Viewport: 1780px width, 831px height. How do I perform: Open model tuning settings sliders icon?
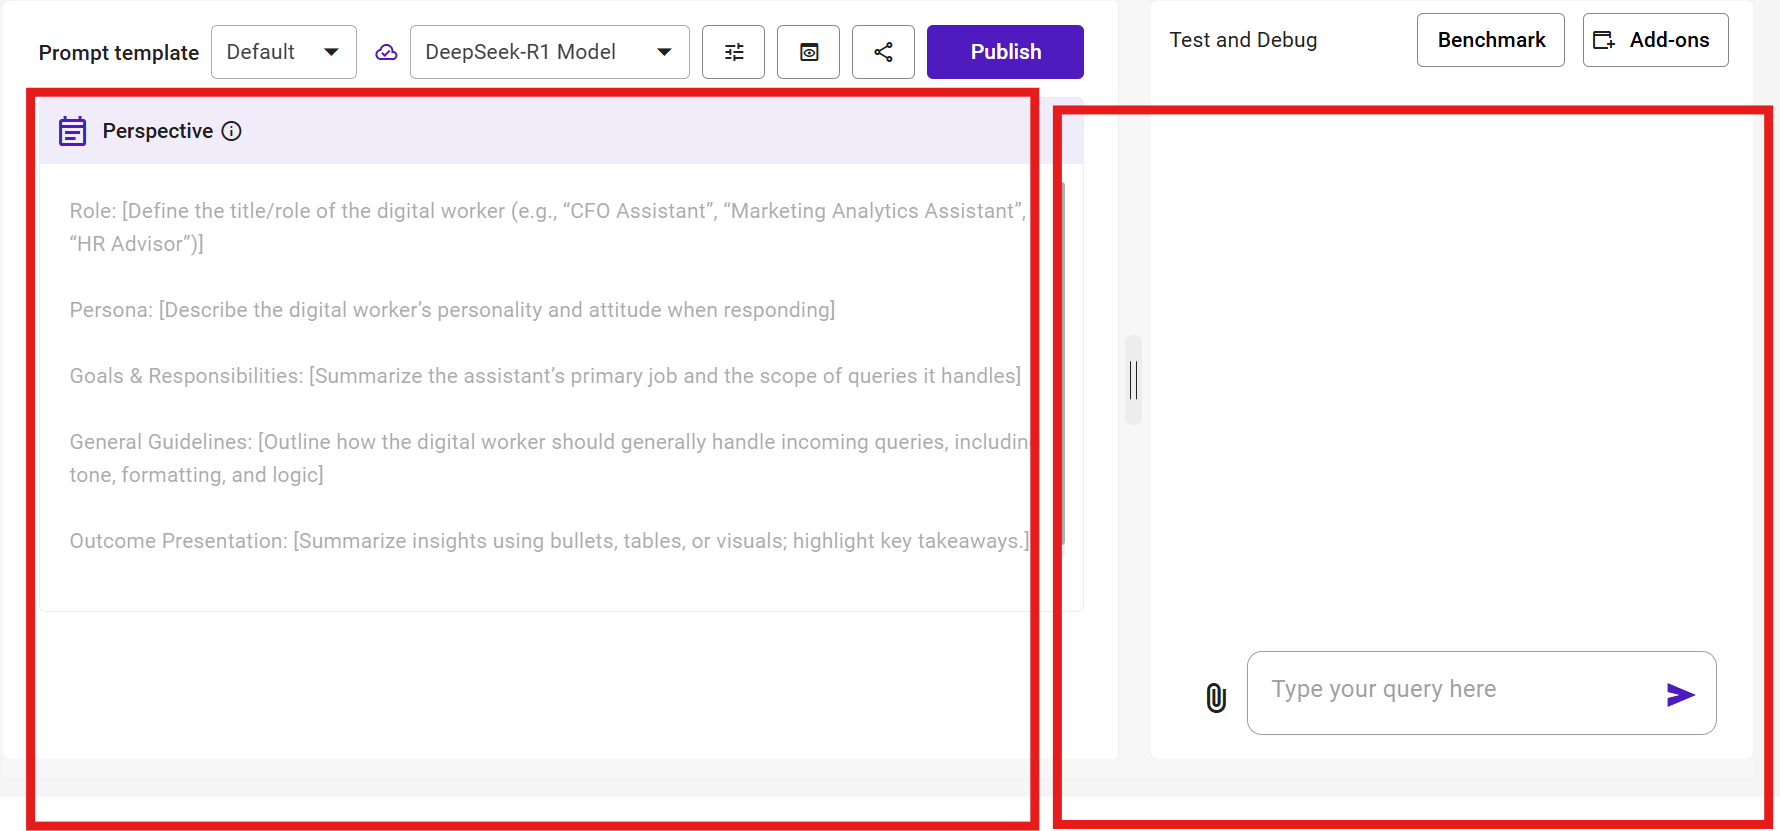click(x=733, y=52)
